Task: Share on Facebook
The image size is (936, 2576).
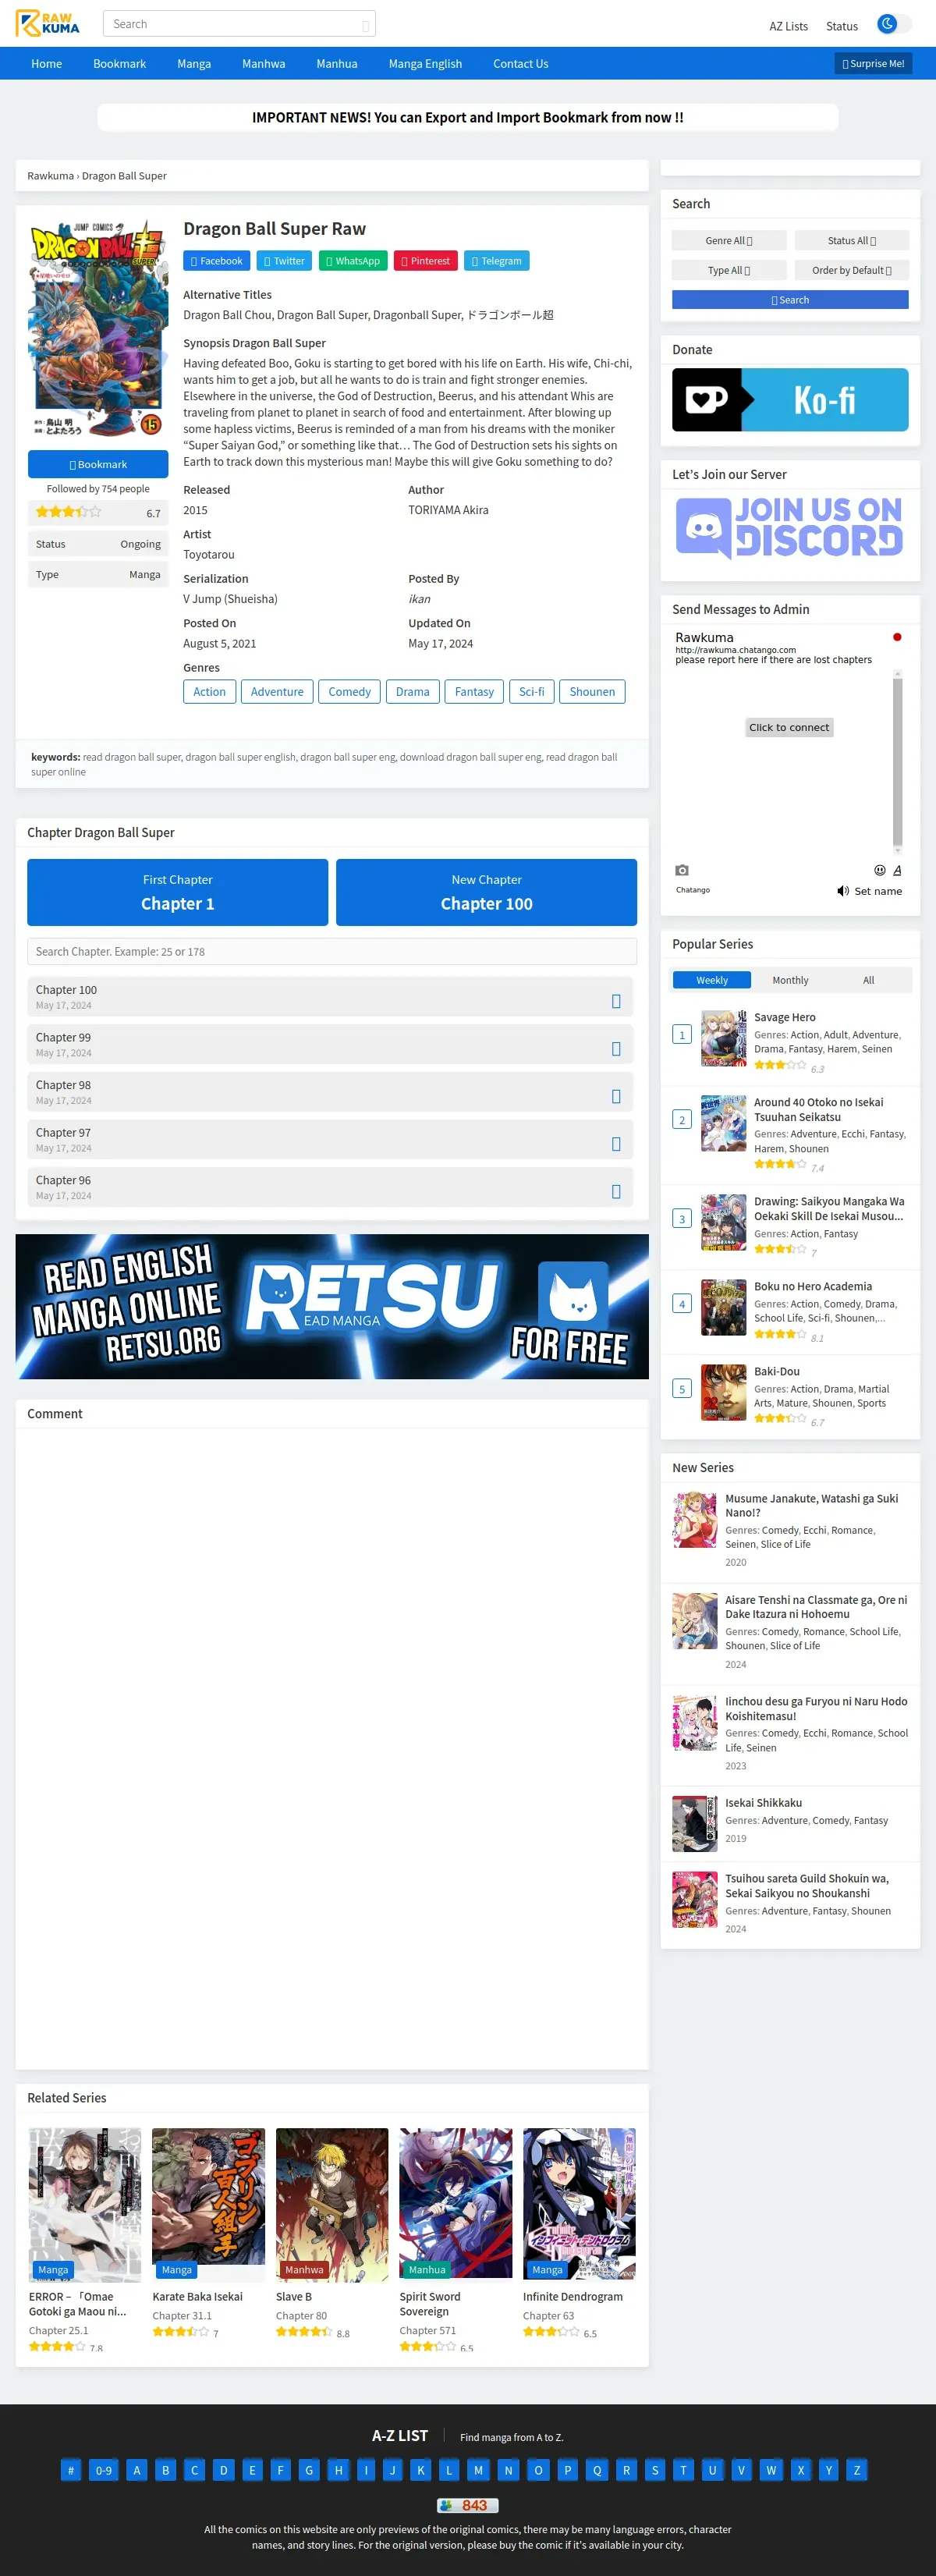Action: click(216, 261)
